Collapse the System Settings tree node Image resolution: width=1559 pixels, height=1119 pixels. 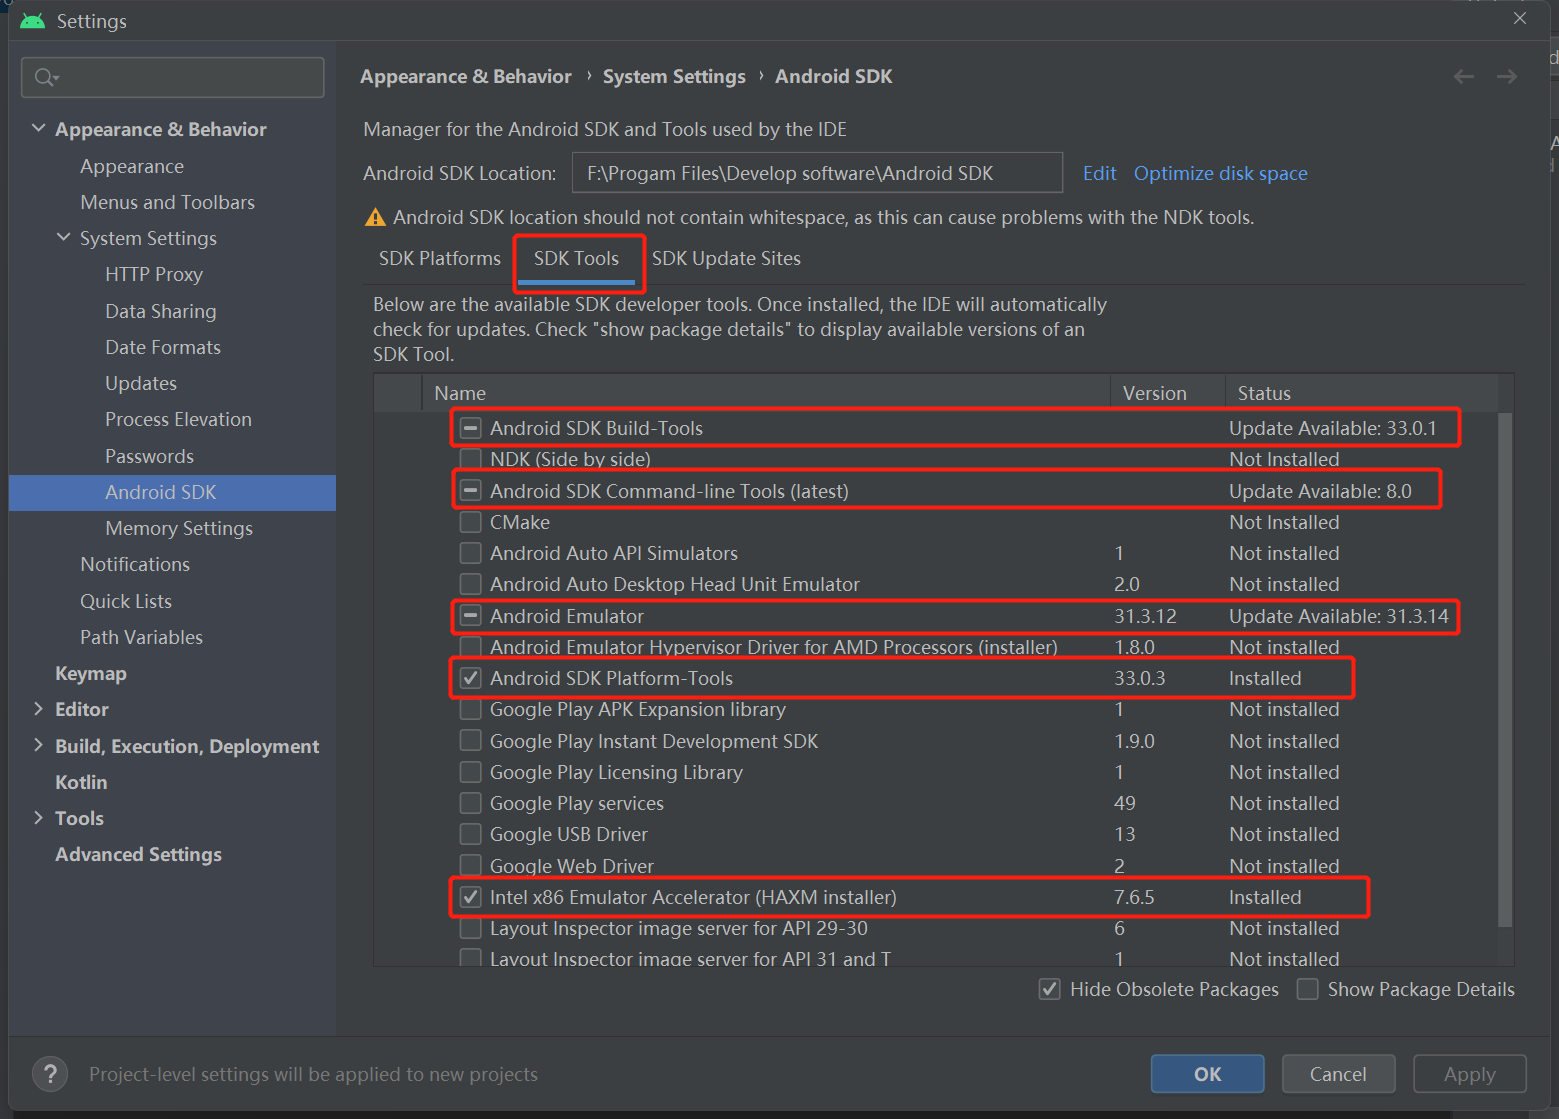click(64, 238)
